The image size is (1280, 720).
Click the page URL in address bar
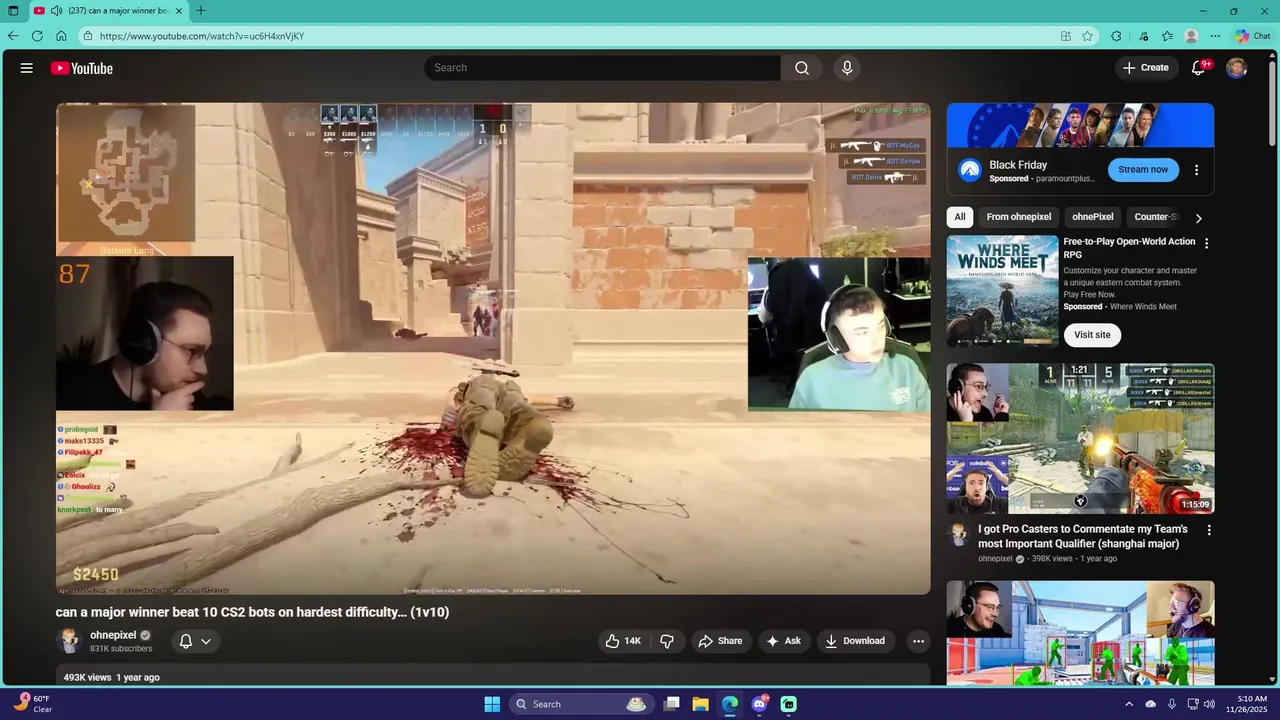coord(202,36)
